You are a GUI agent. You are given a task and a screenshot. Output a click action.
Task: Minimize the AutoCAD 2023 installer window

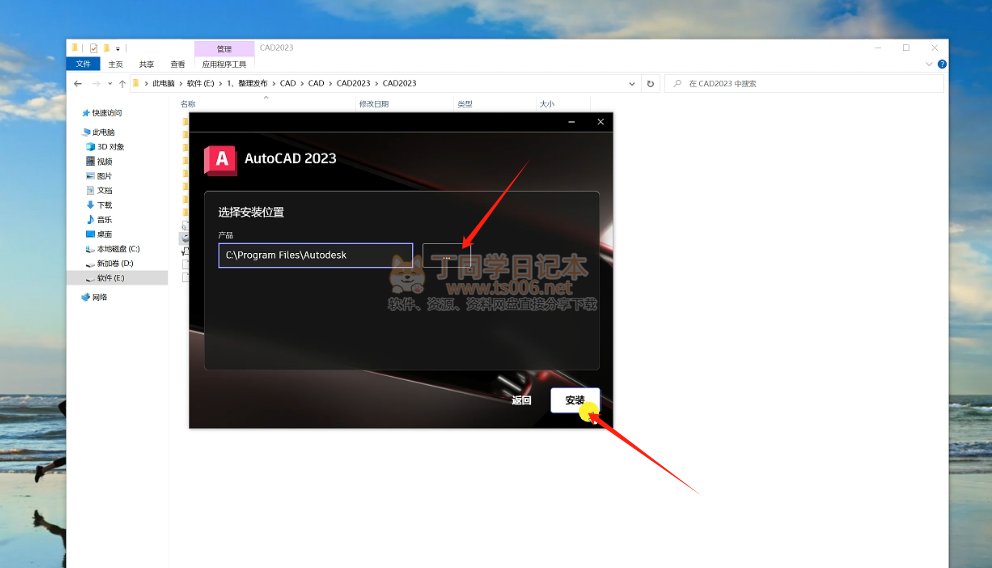(x=571, y=121)
